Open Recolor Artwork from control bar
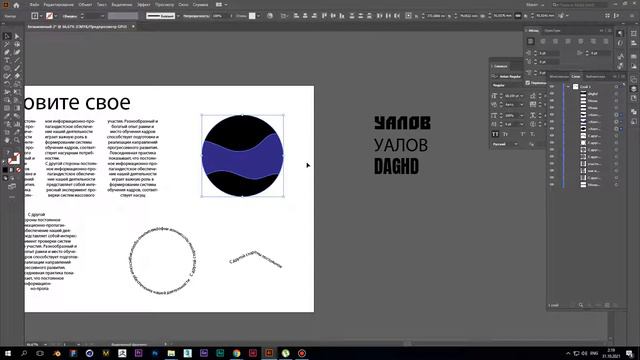The image size is (640, 360). click(270, 16)
